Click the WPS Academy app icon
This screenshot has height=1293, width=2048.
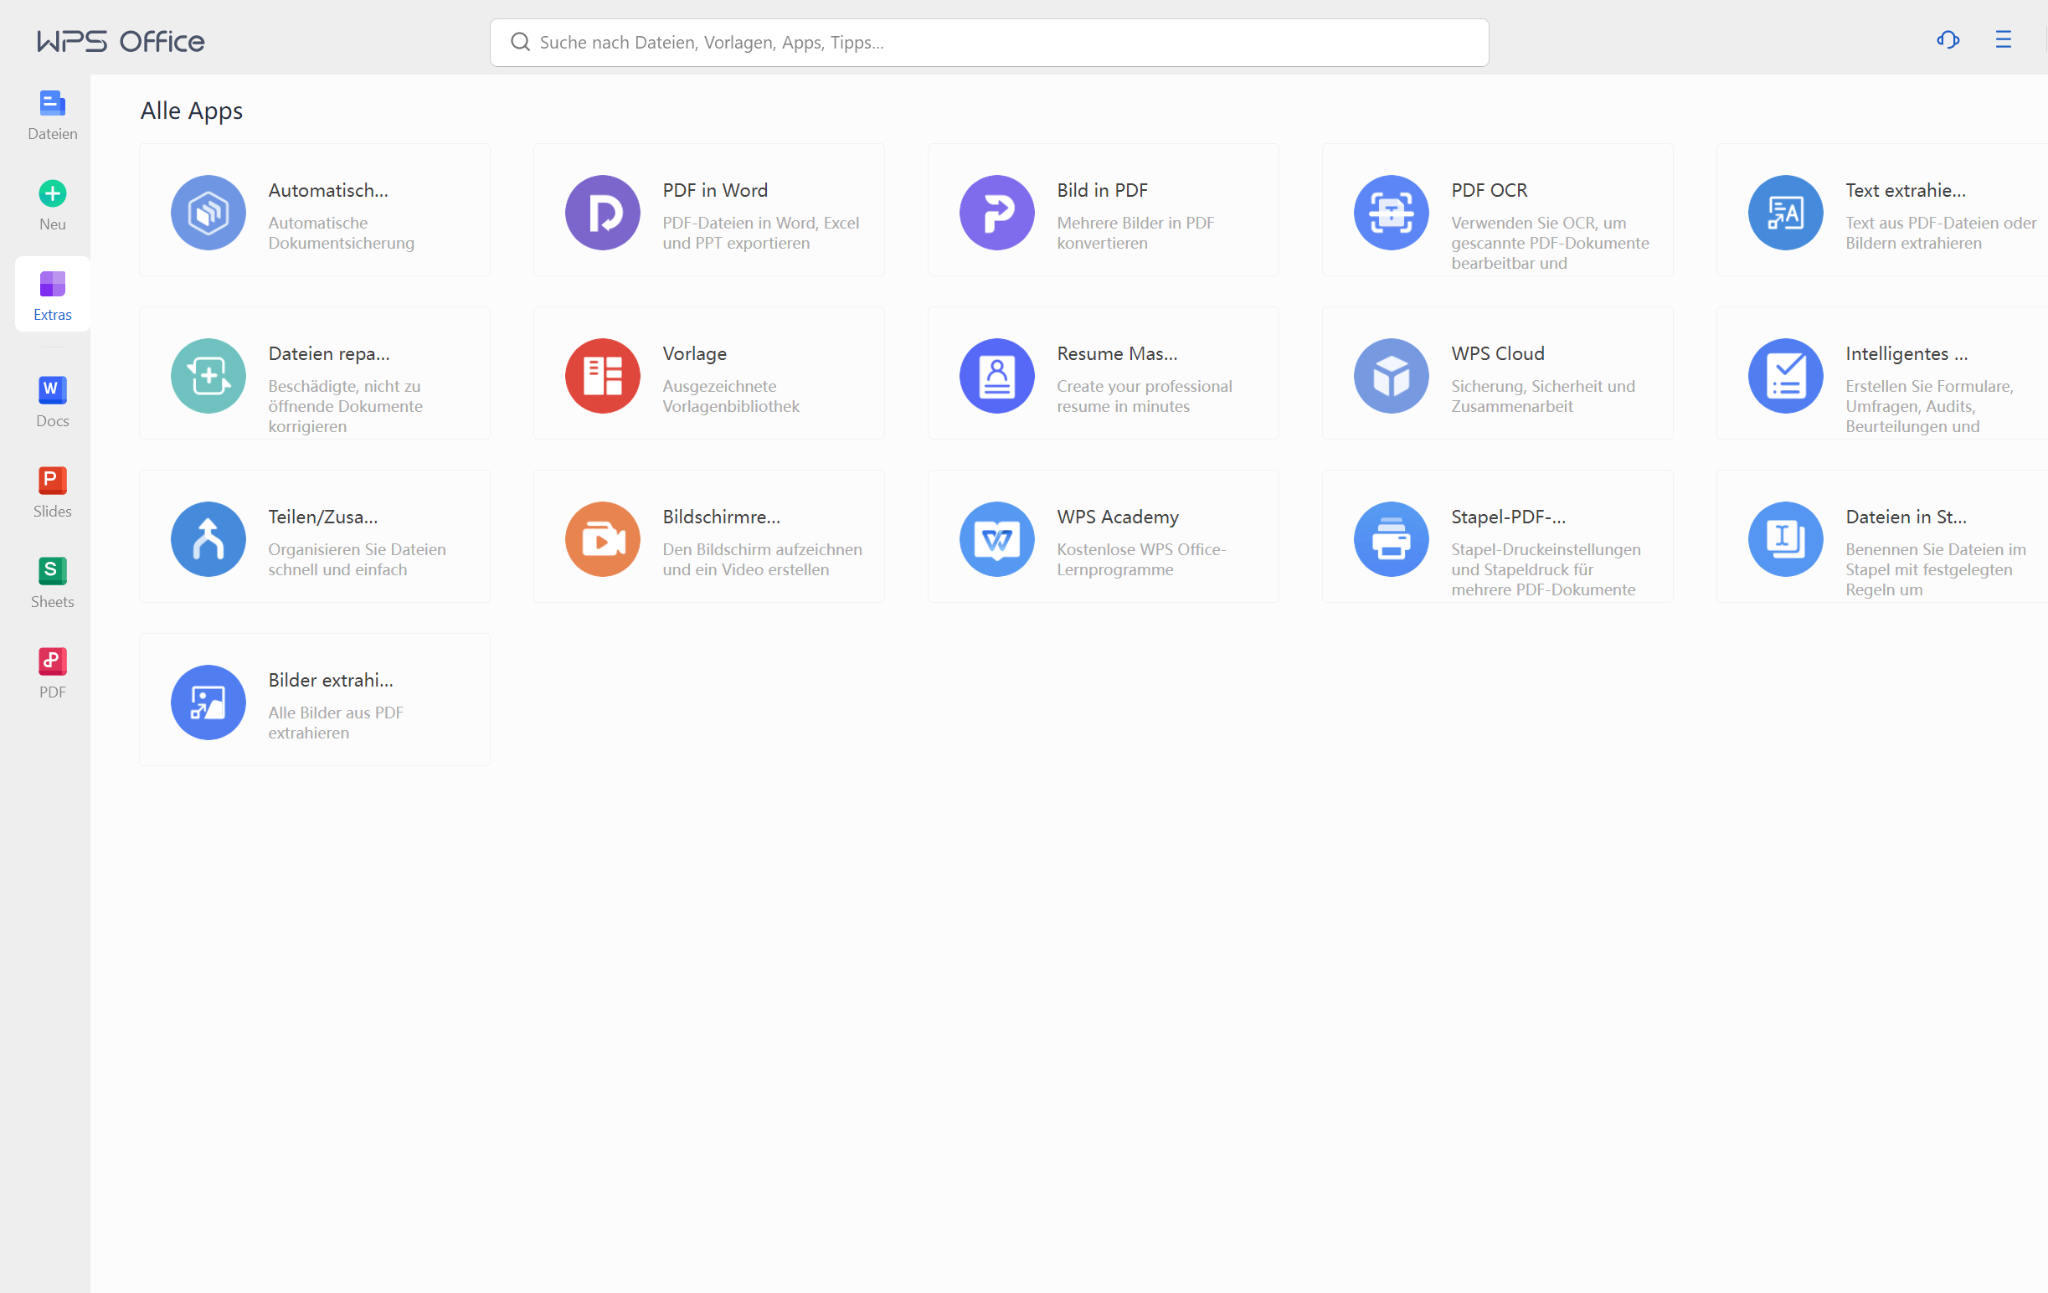tap(996, 539)
